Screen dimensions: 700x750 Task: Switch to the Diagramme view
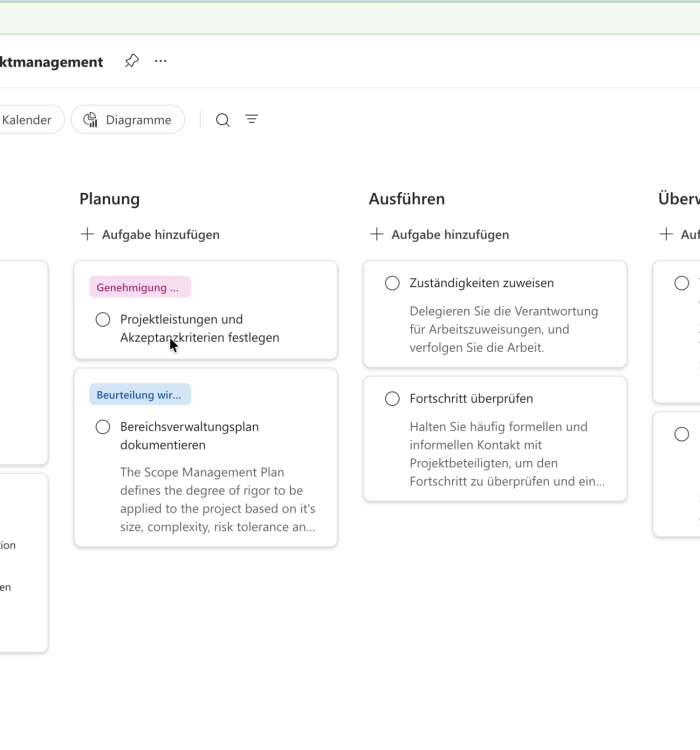[128, 120]
